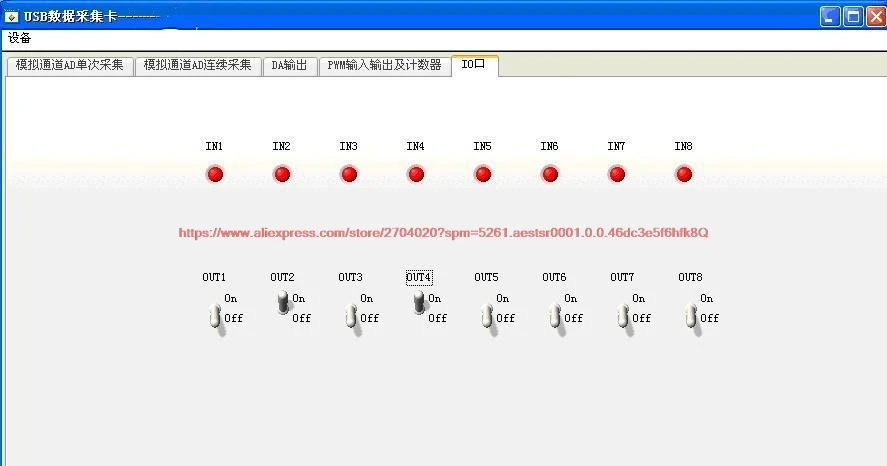Click the On text beside OUT6
This screenshot has width=887, height=466.
click(x=570, y=298)
